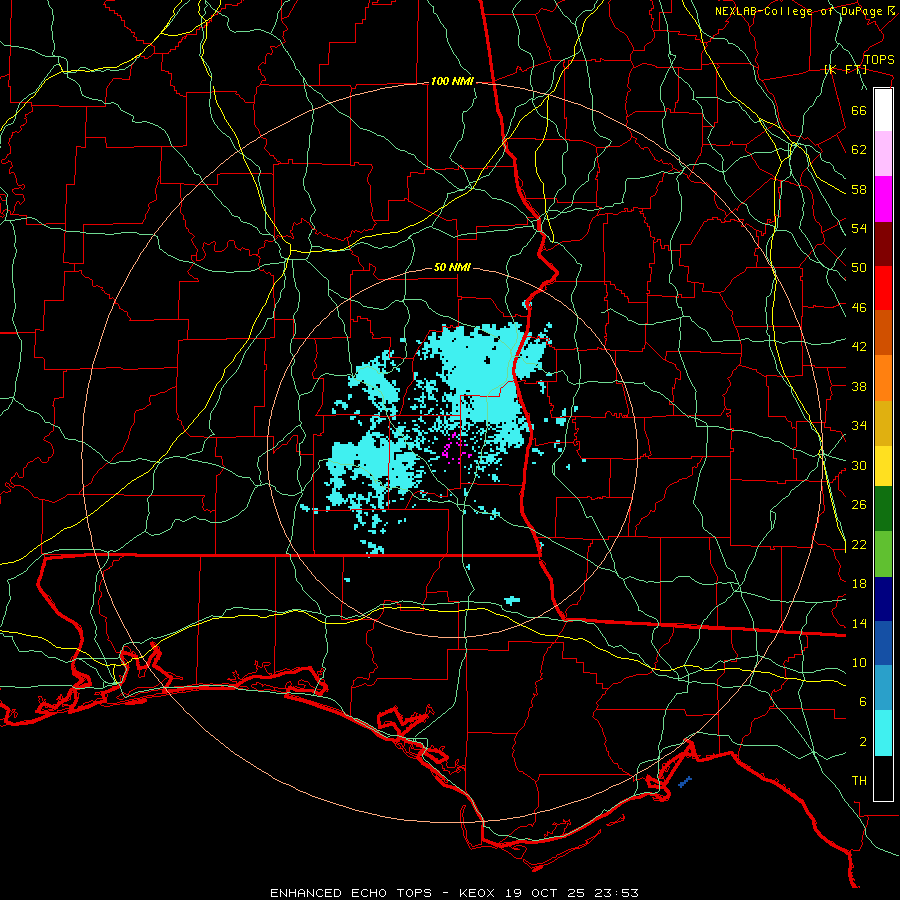Click the light blue legend swatch
This screenshot has width=900, height=900.
pos(883,688)
